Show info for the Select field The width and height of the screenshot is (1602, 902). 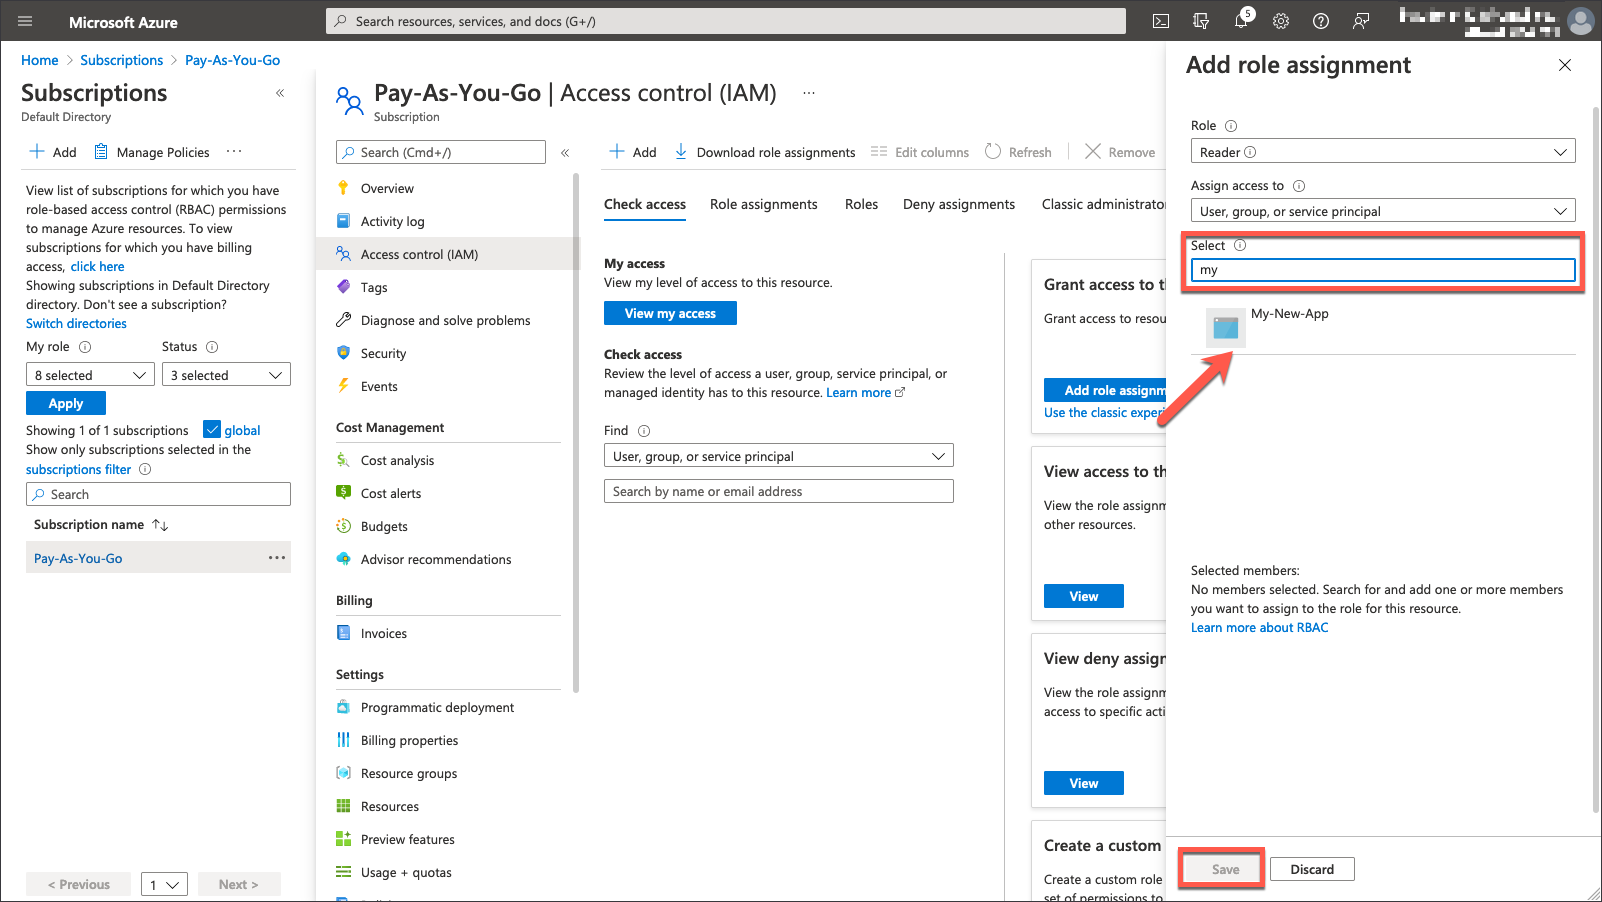[1240, 246]
